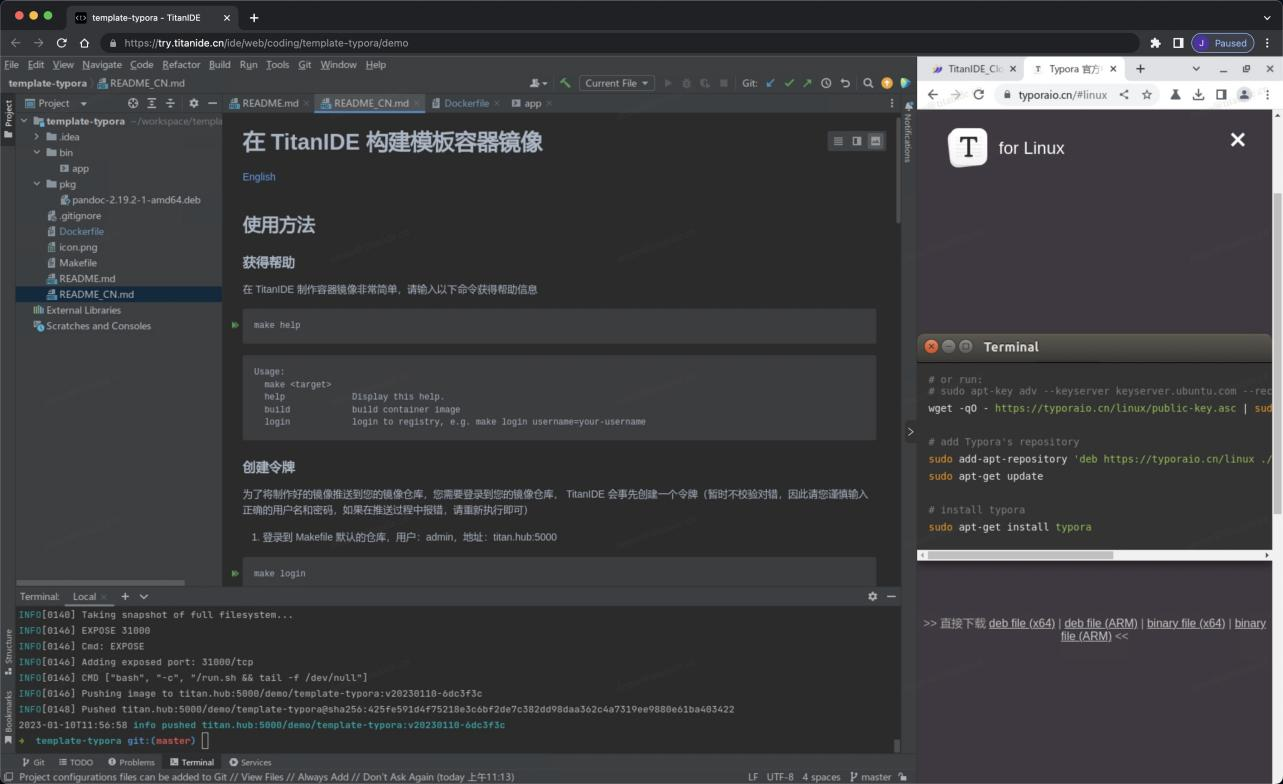
Task: Click the Git rollback icon
Action: pyautogui.click(x=845, y=83)
